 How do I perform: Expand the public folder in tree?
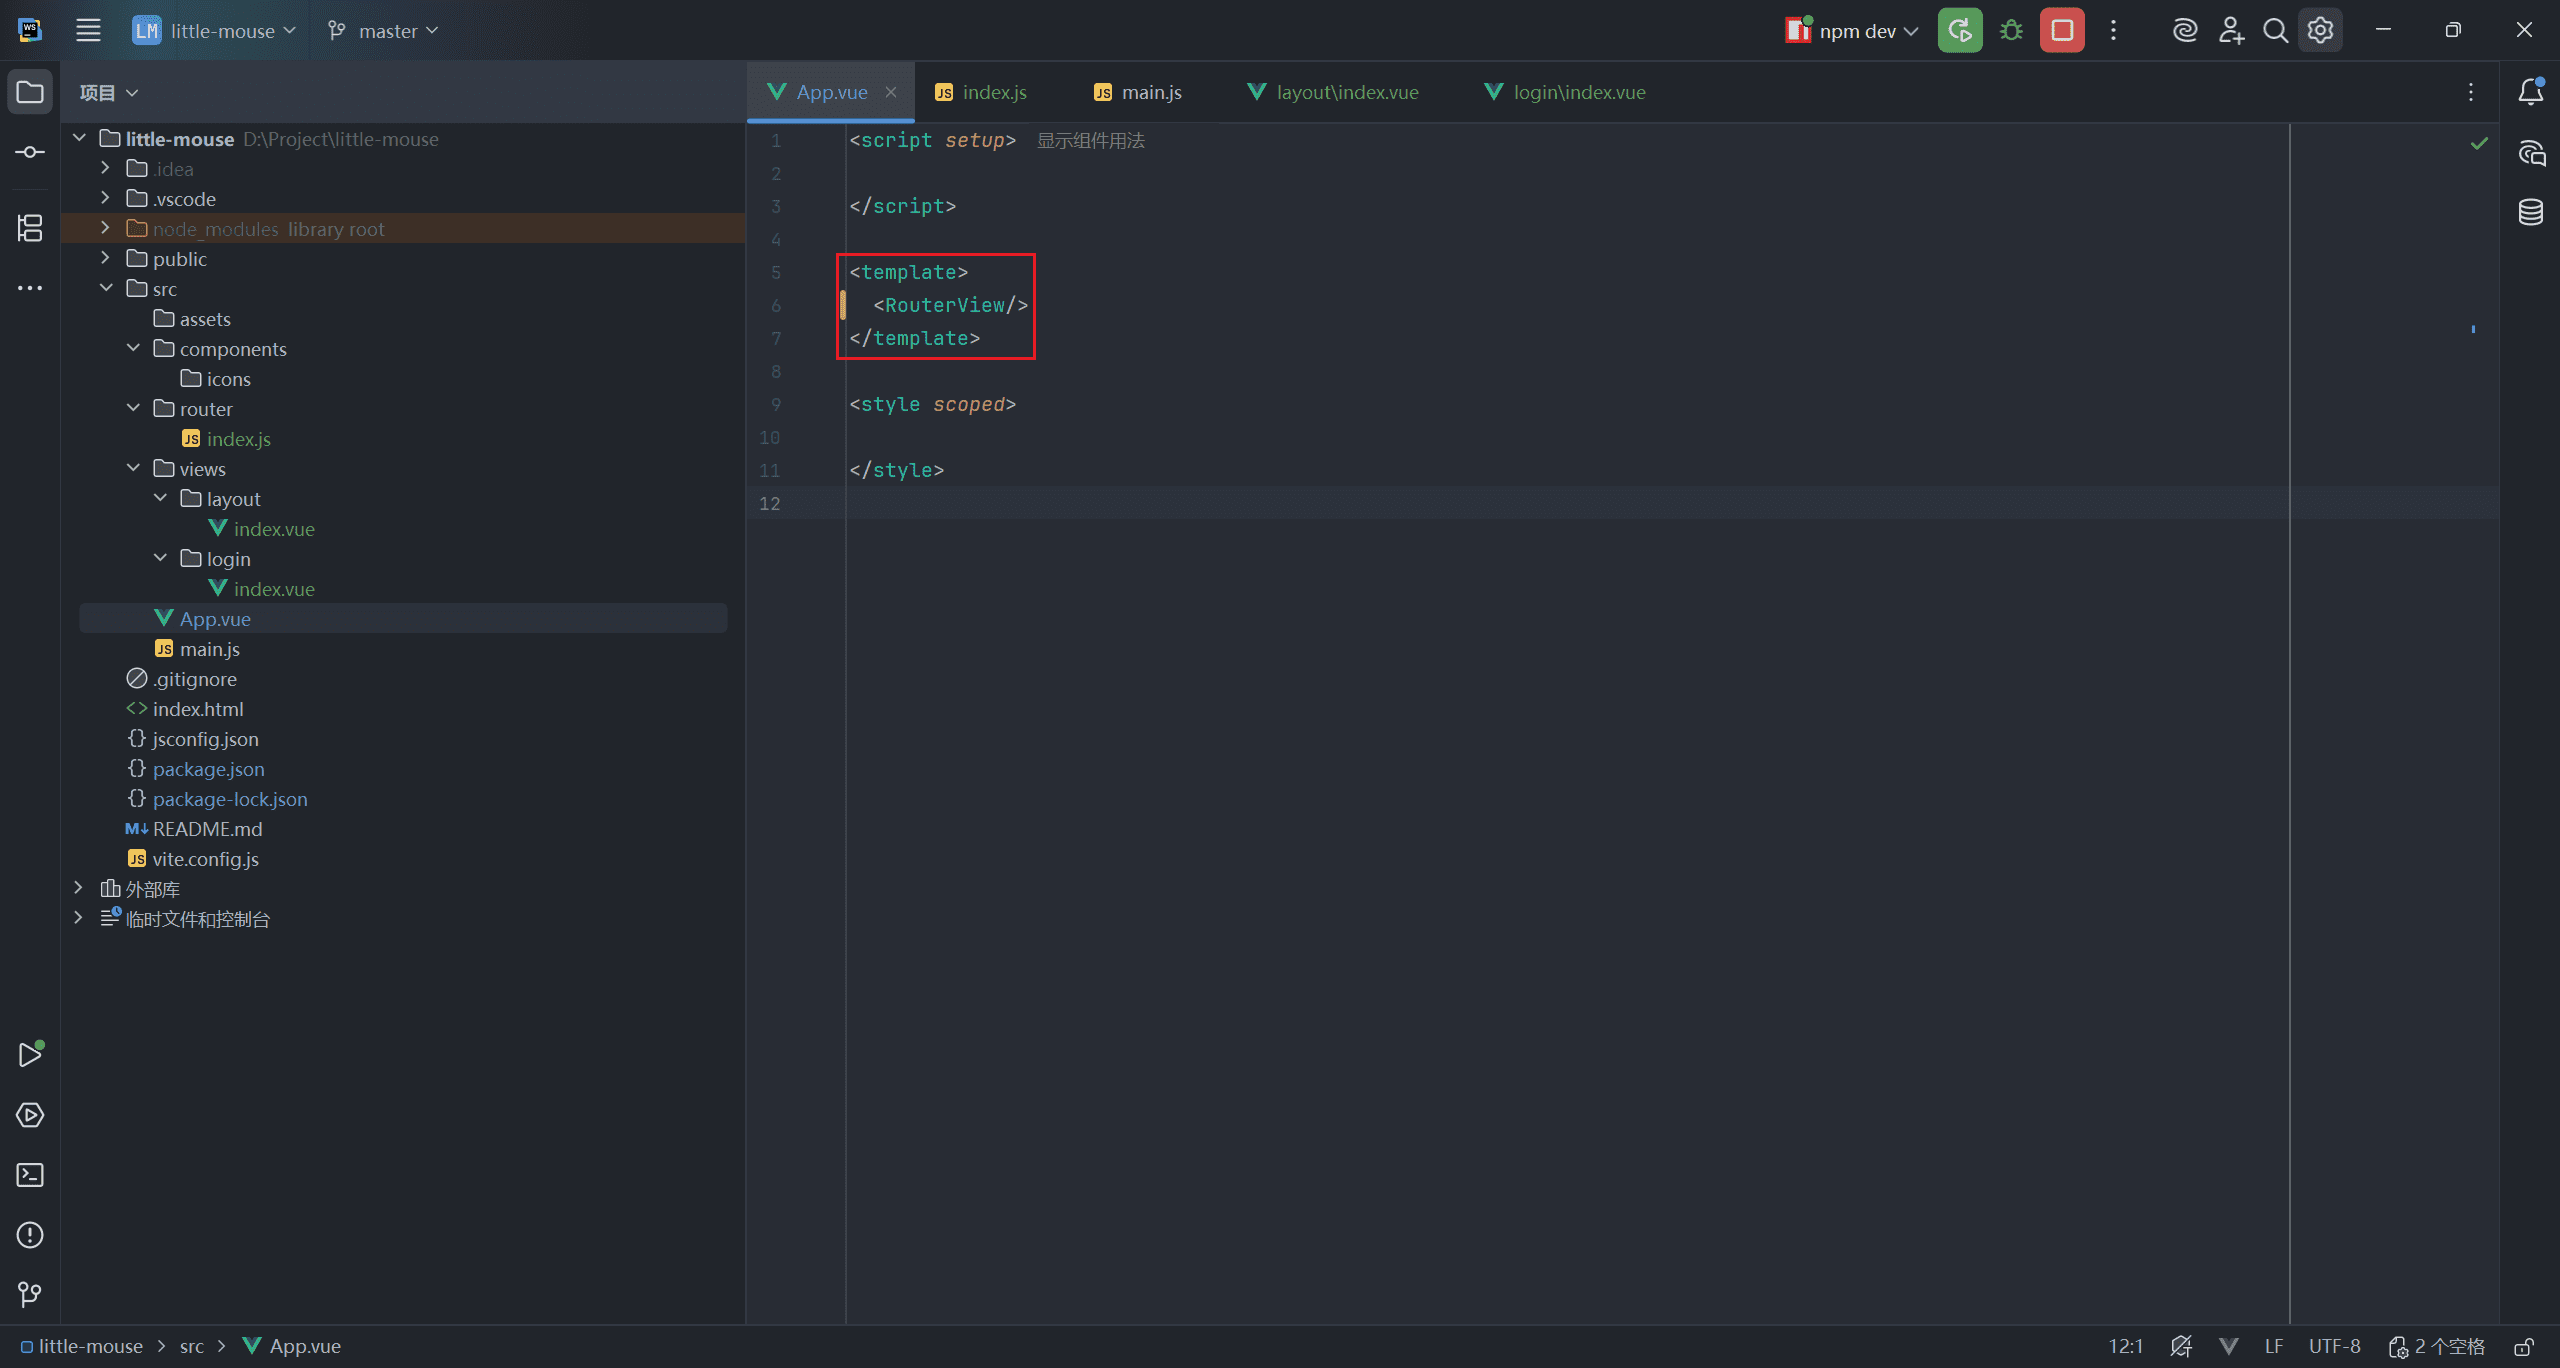click(105, 258)
